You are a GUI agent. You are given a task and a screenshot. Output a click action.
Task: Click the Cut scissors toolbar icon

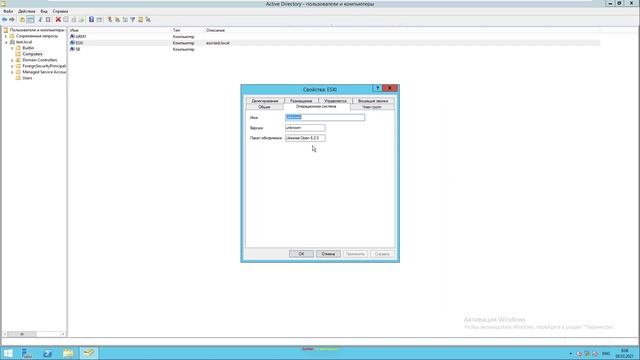[40, 20]
